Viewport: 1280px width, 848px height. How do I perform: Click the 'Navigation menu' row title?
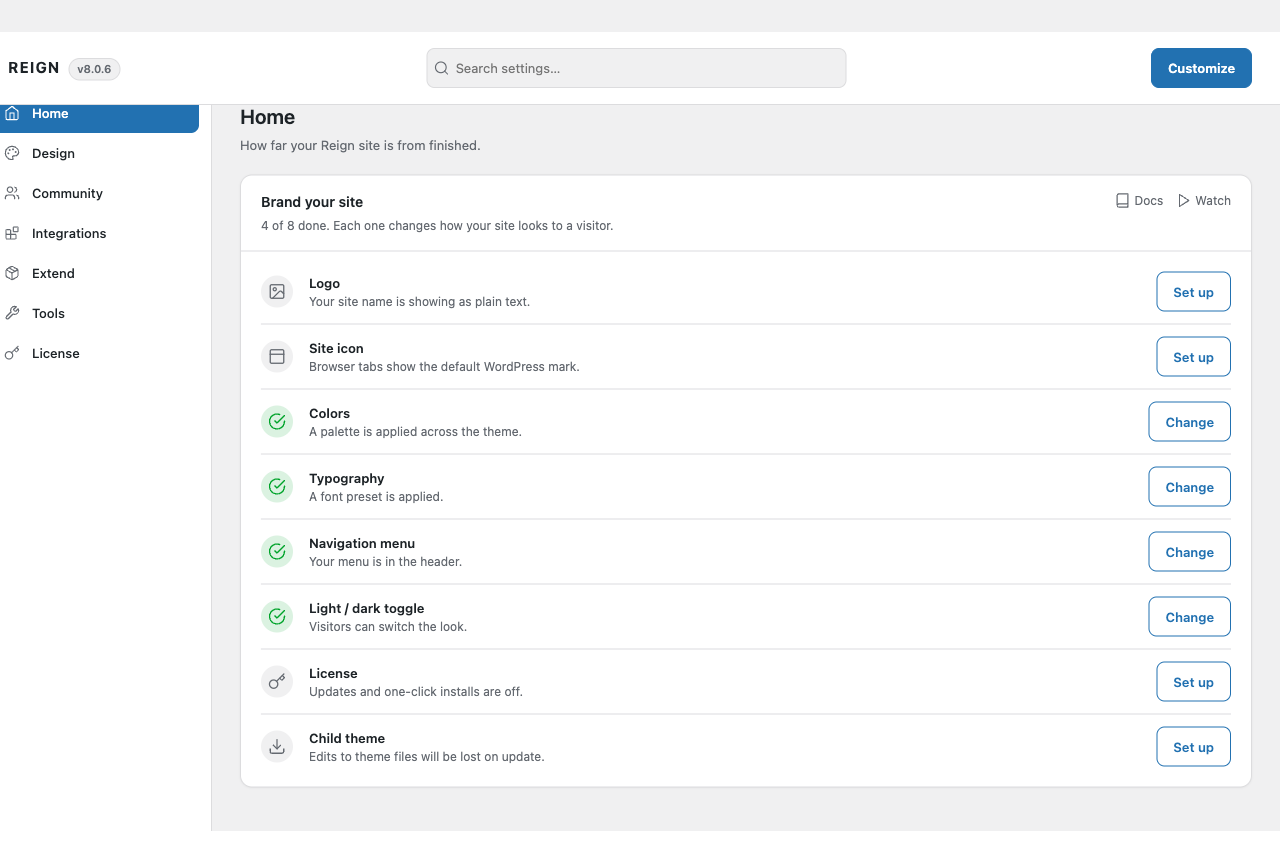point(361,543)
